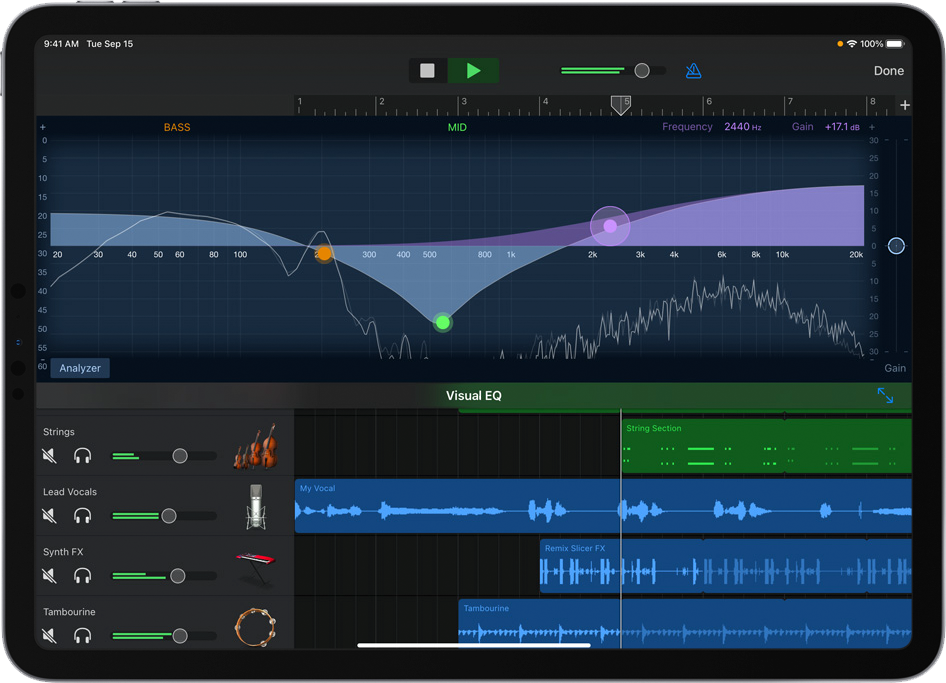Click the Tambourine track volume slider knob

(180, 636)
